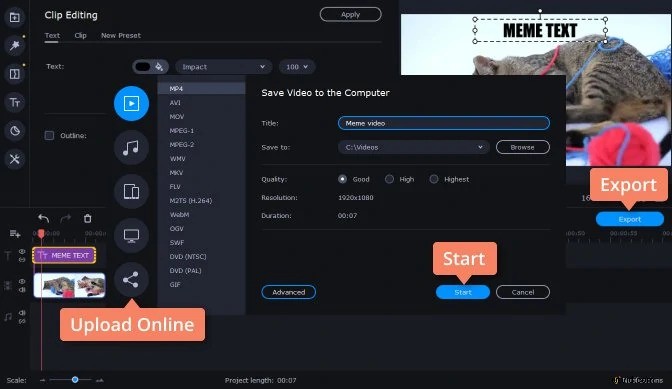Delete selected clip with trash icon
This screenshot has width=672, height=389.
pyautogui.click(x=87, y=218)
